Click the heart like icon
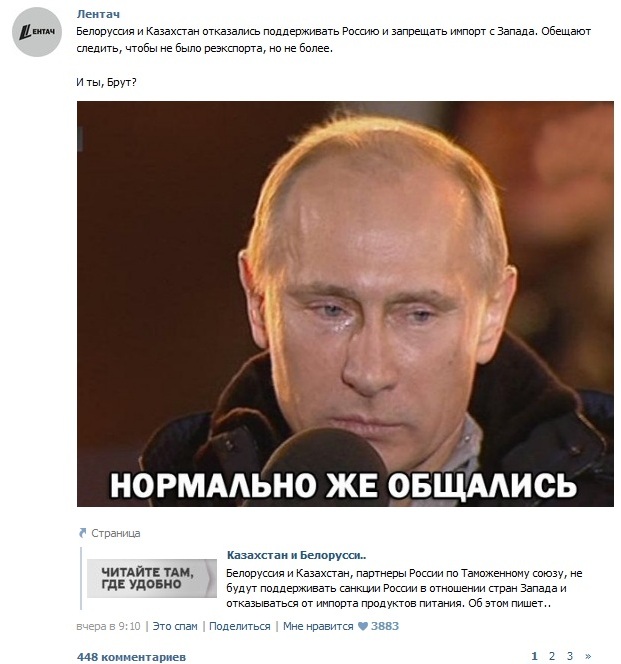Screen dimensions: 621x664 tap(363, 626)
